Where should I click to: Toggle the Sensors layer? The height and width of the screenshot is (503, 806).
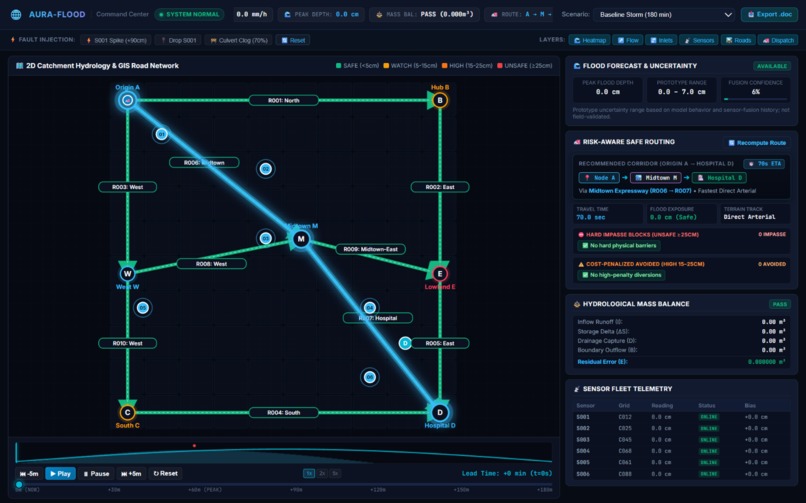pos(699,40)
